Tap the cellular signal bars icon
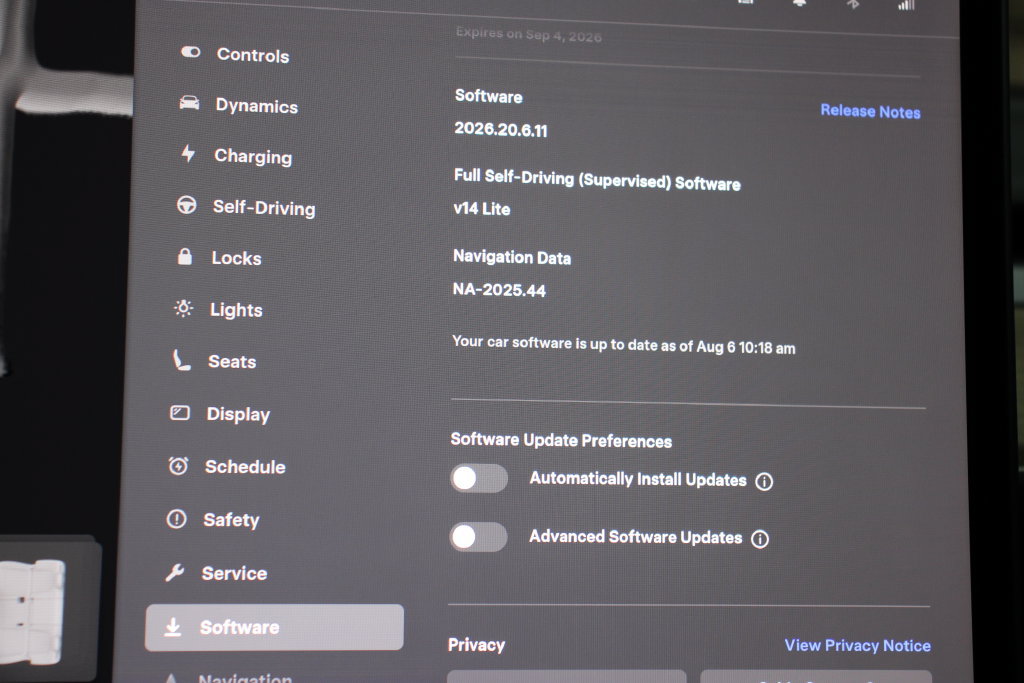The width and height of the screenshot is (1024, 683). tap(906, 5)
